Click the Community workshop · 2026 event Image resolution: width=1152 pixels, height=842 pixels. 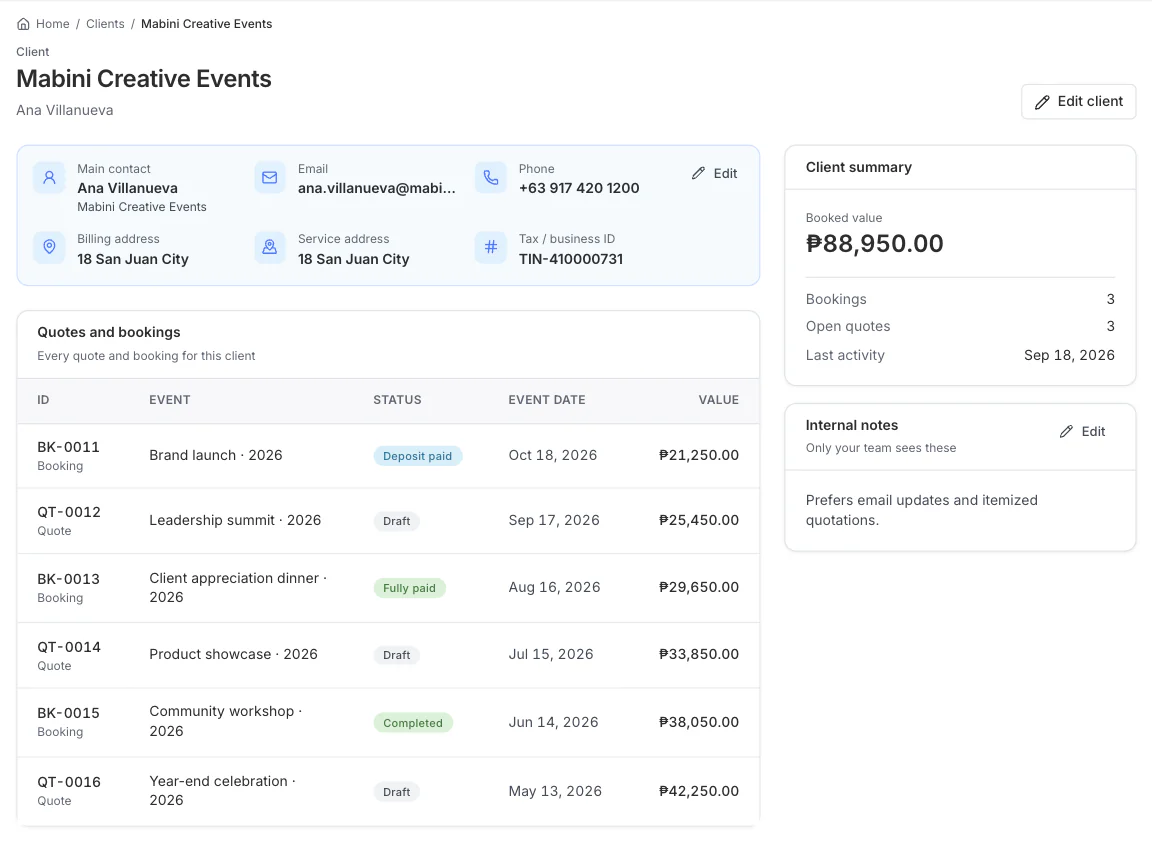coord(226,722)
